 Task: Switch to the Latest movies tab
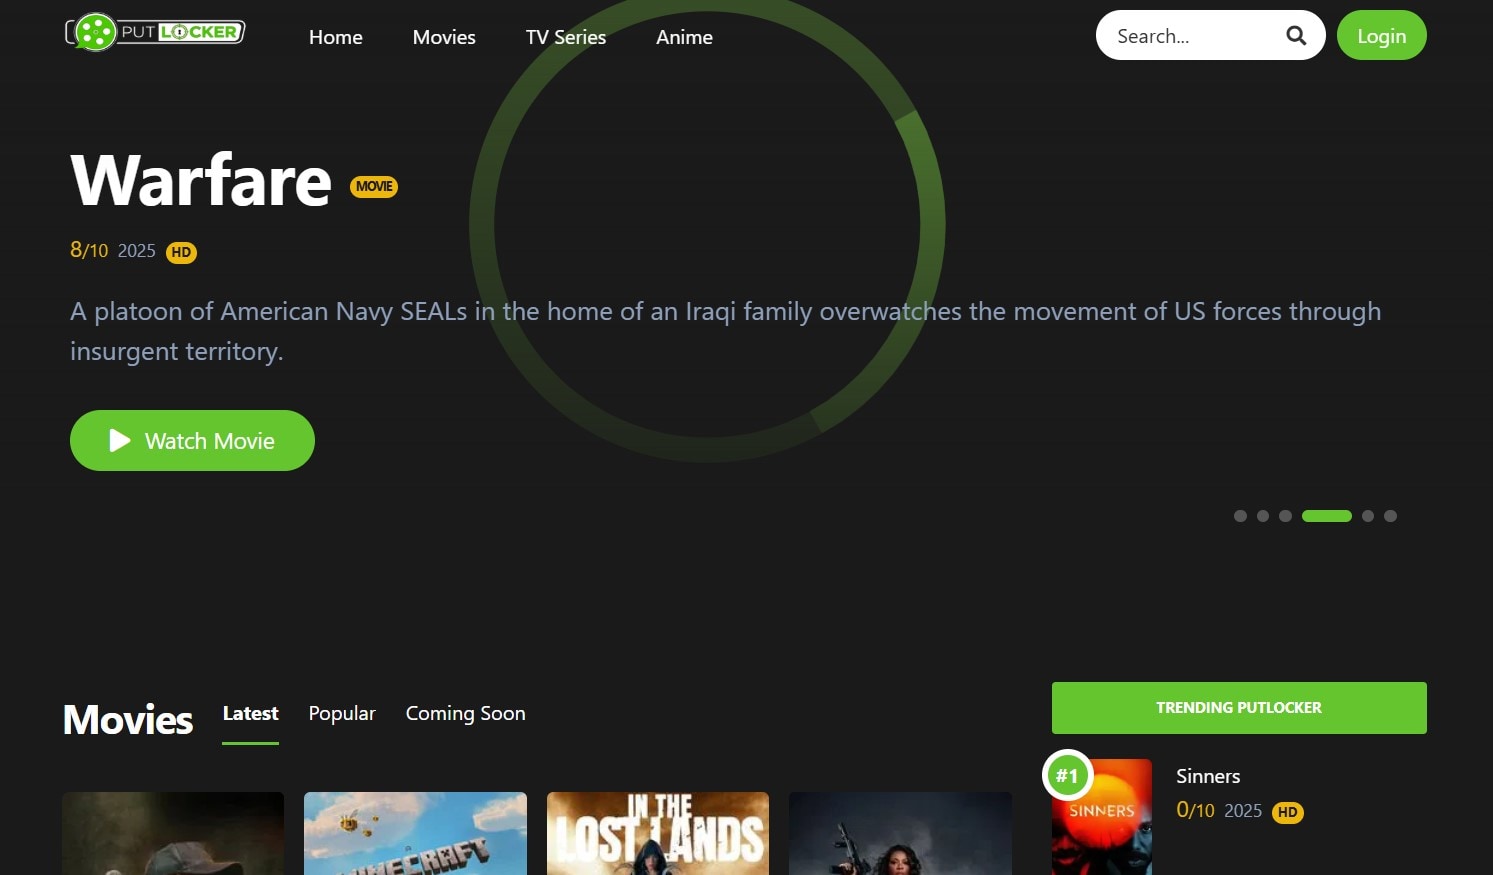tap(250, 714)
